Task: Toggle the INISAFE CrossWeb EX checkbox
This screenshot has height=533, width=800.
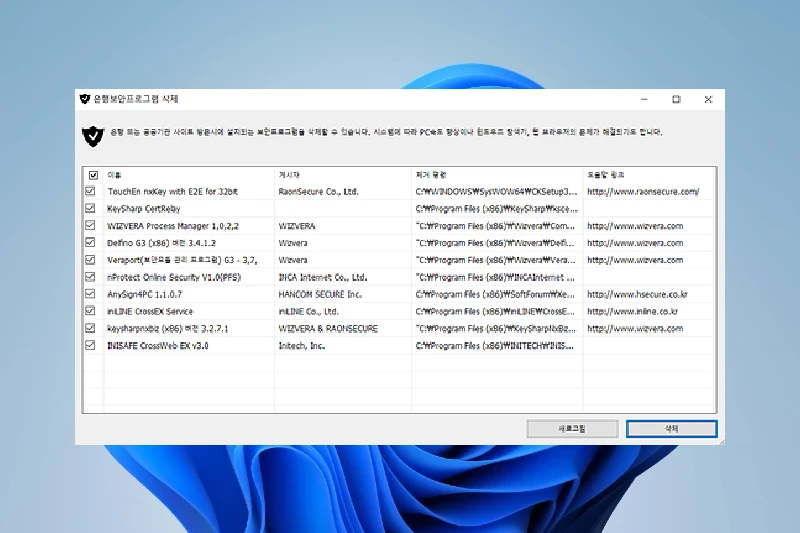Action: [x=91, y=345]
